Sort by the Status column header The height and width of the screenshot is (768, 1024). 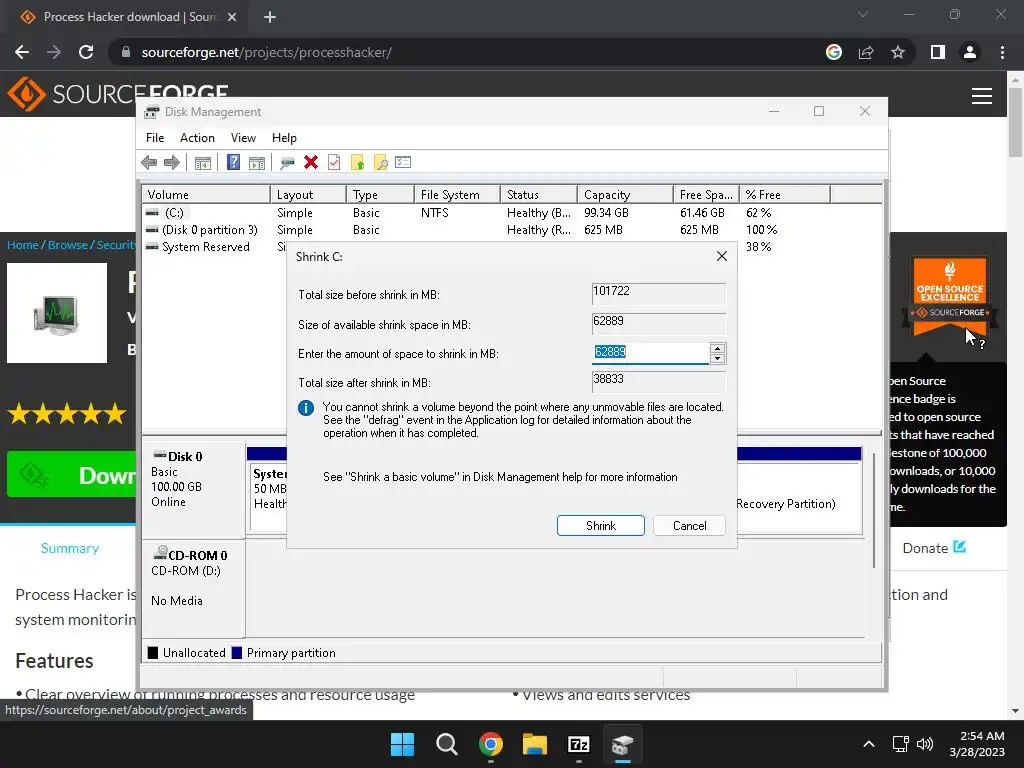(x=539, y=195)
